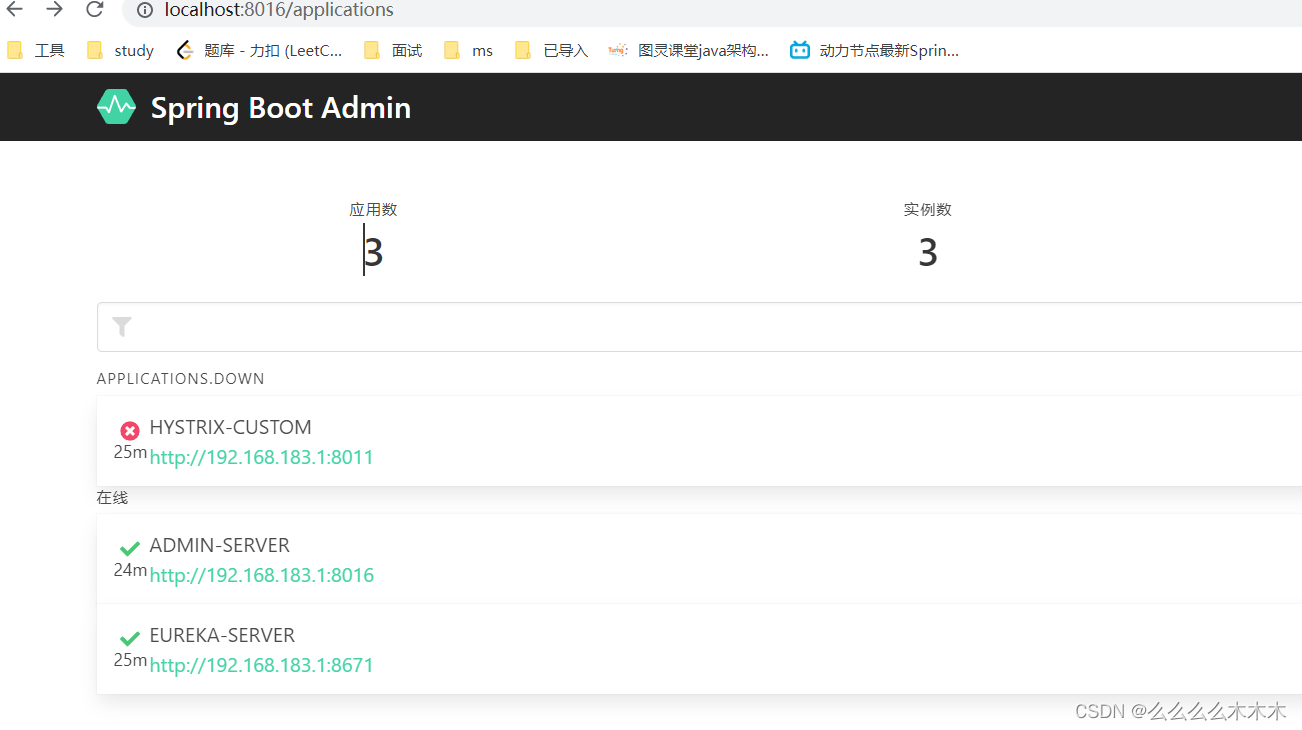
Task: Open link http://192.168.183.1:8671
Action: [x=262, y=665]
